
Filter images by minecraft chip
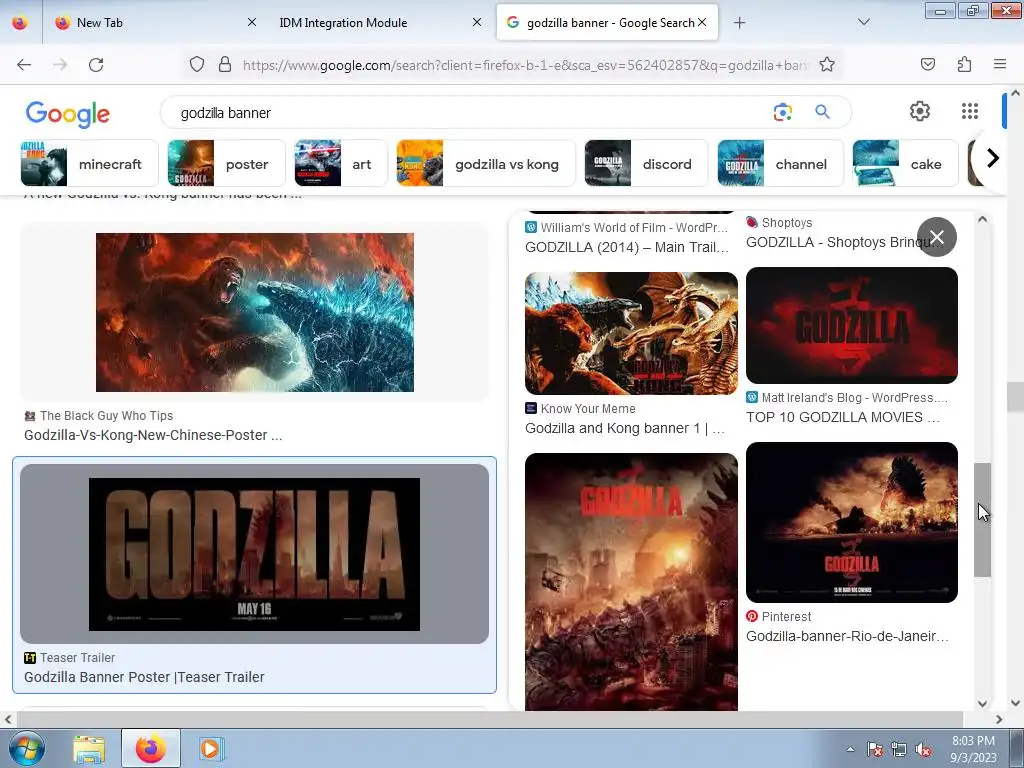[89, 163]
